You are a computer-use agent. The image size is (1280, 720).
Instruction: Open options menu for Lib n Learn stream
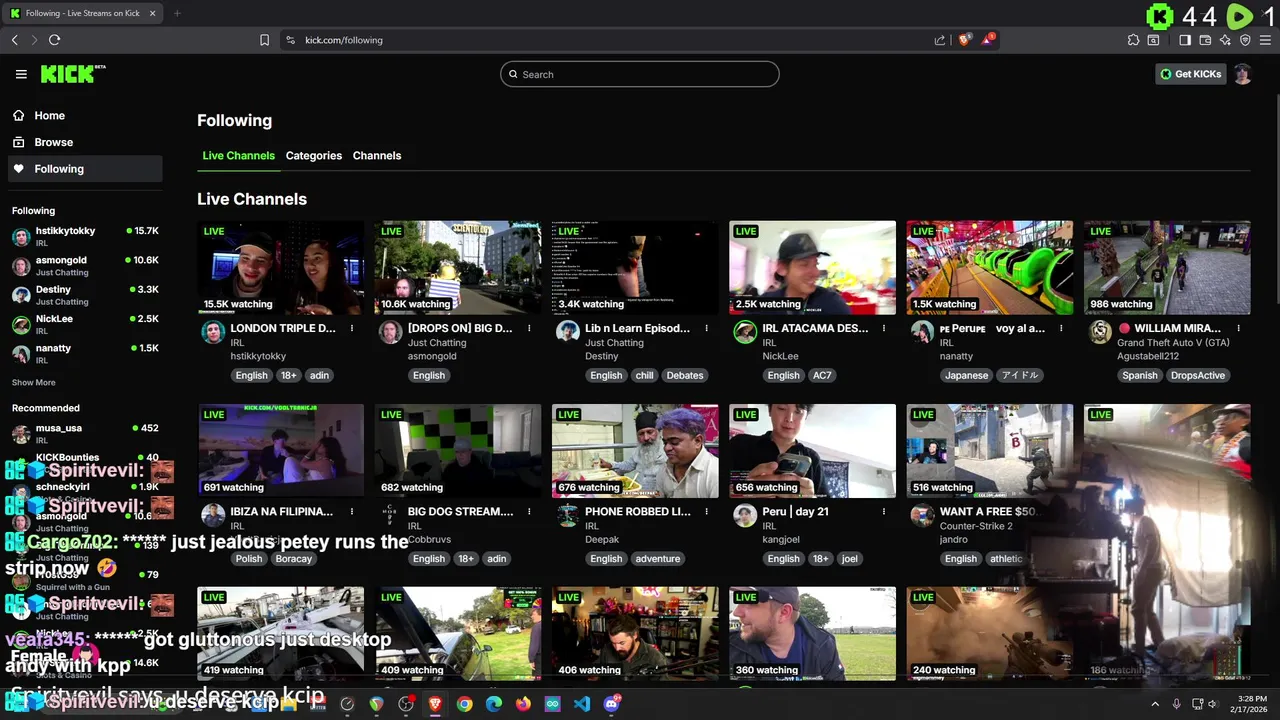point(706,328)
